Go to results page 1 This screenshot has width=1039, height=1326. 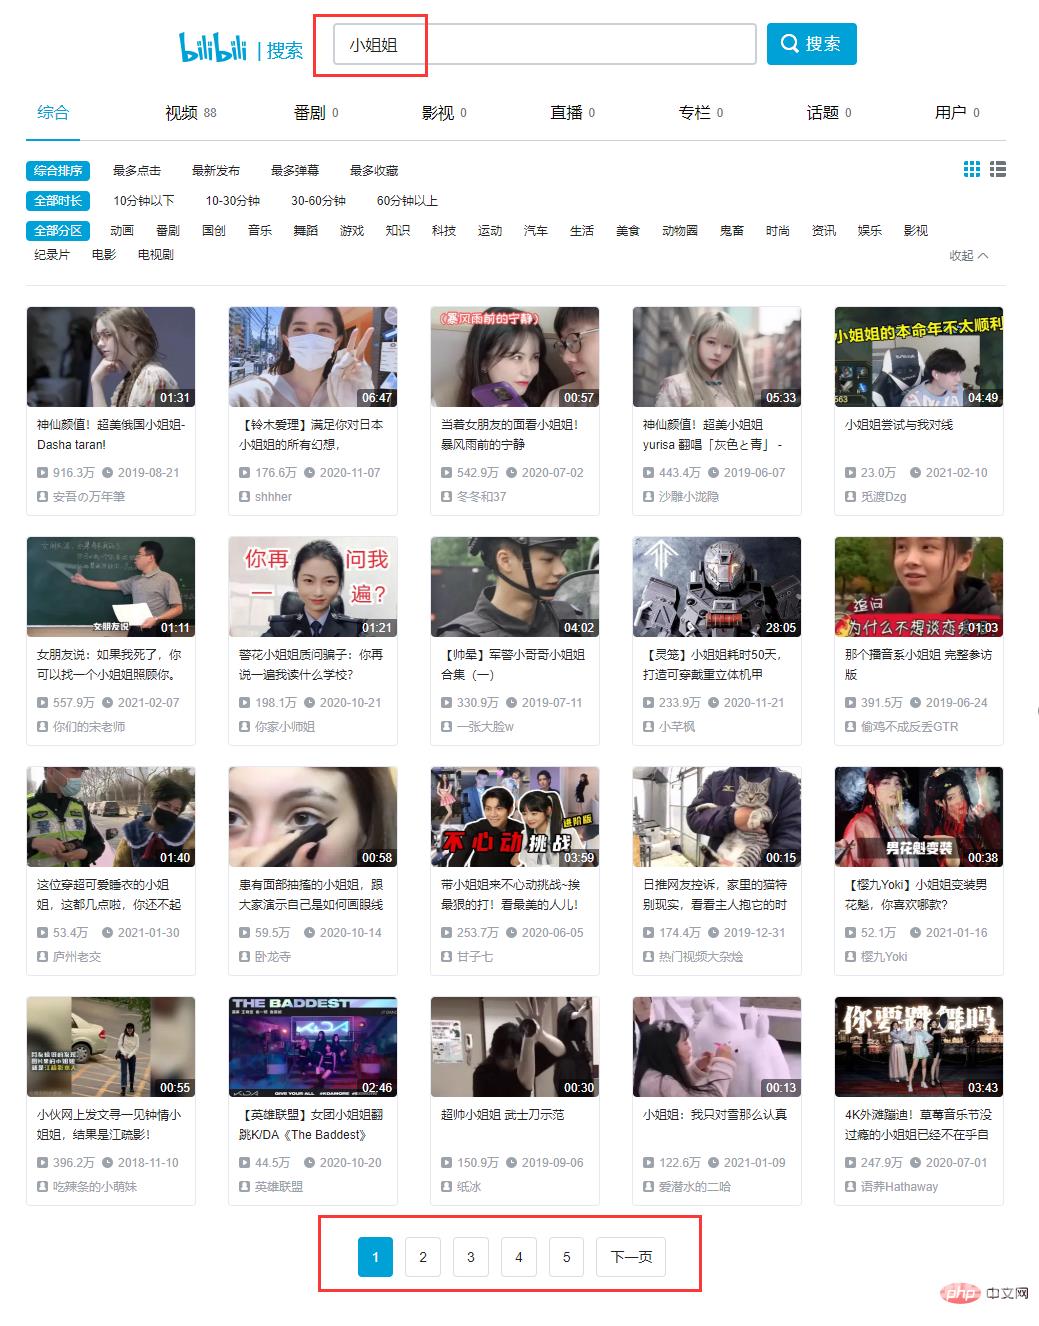[375, 1257]
